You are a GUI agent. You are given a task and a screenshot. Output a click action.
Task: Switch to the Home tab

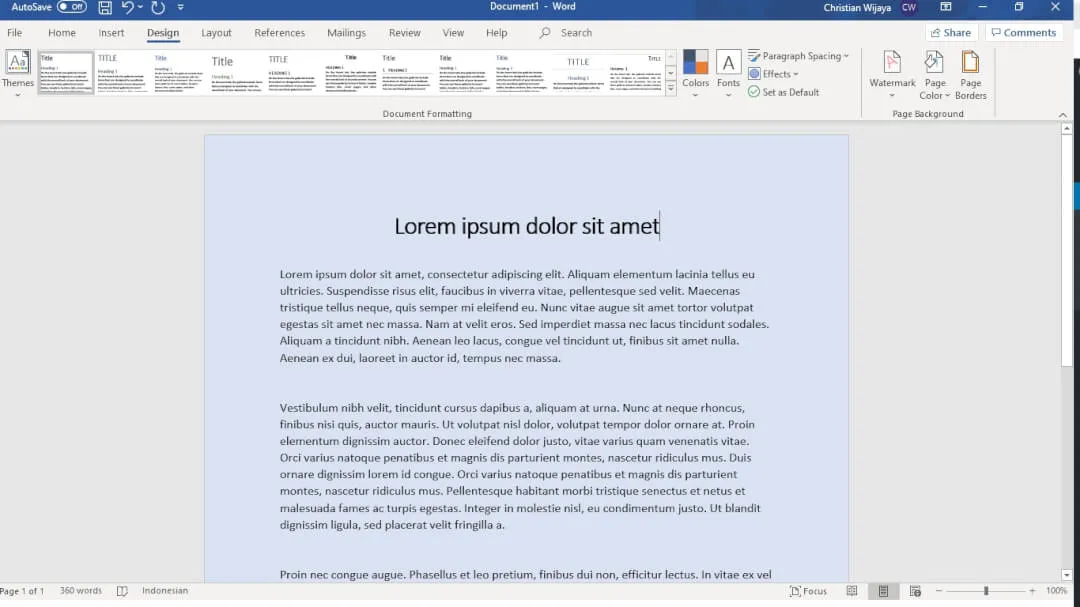pyautogui.click(x=62, y=32)
